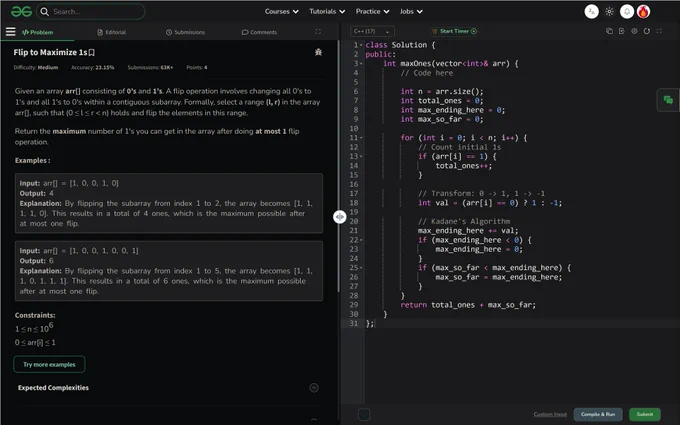Click line number 31 in gutter
The width and height of the screenshot is (680, 425).
pyautogui.click(x=354, y=324)
